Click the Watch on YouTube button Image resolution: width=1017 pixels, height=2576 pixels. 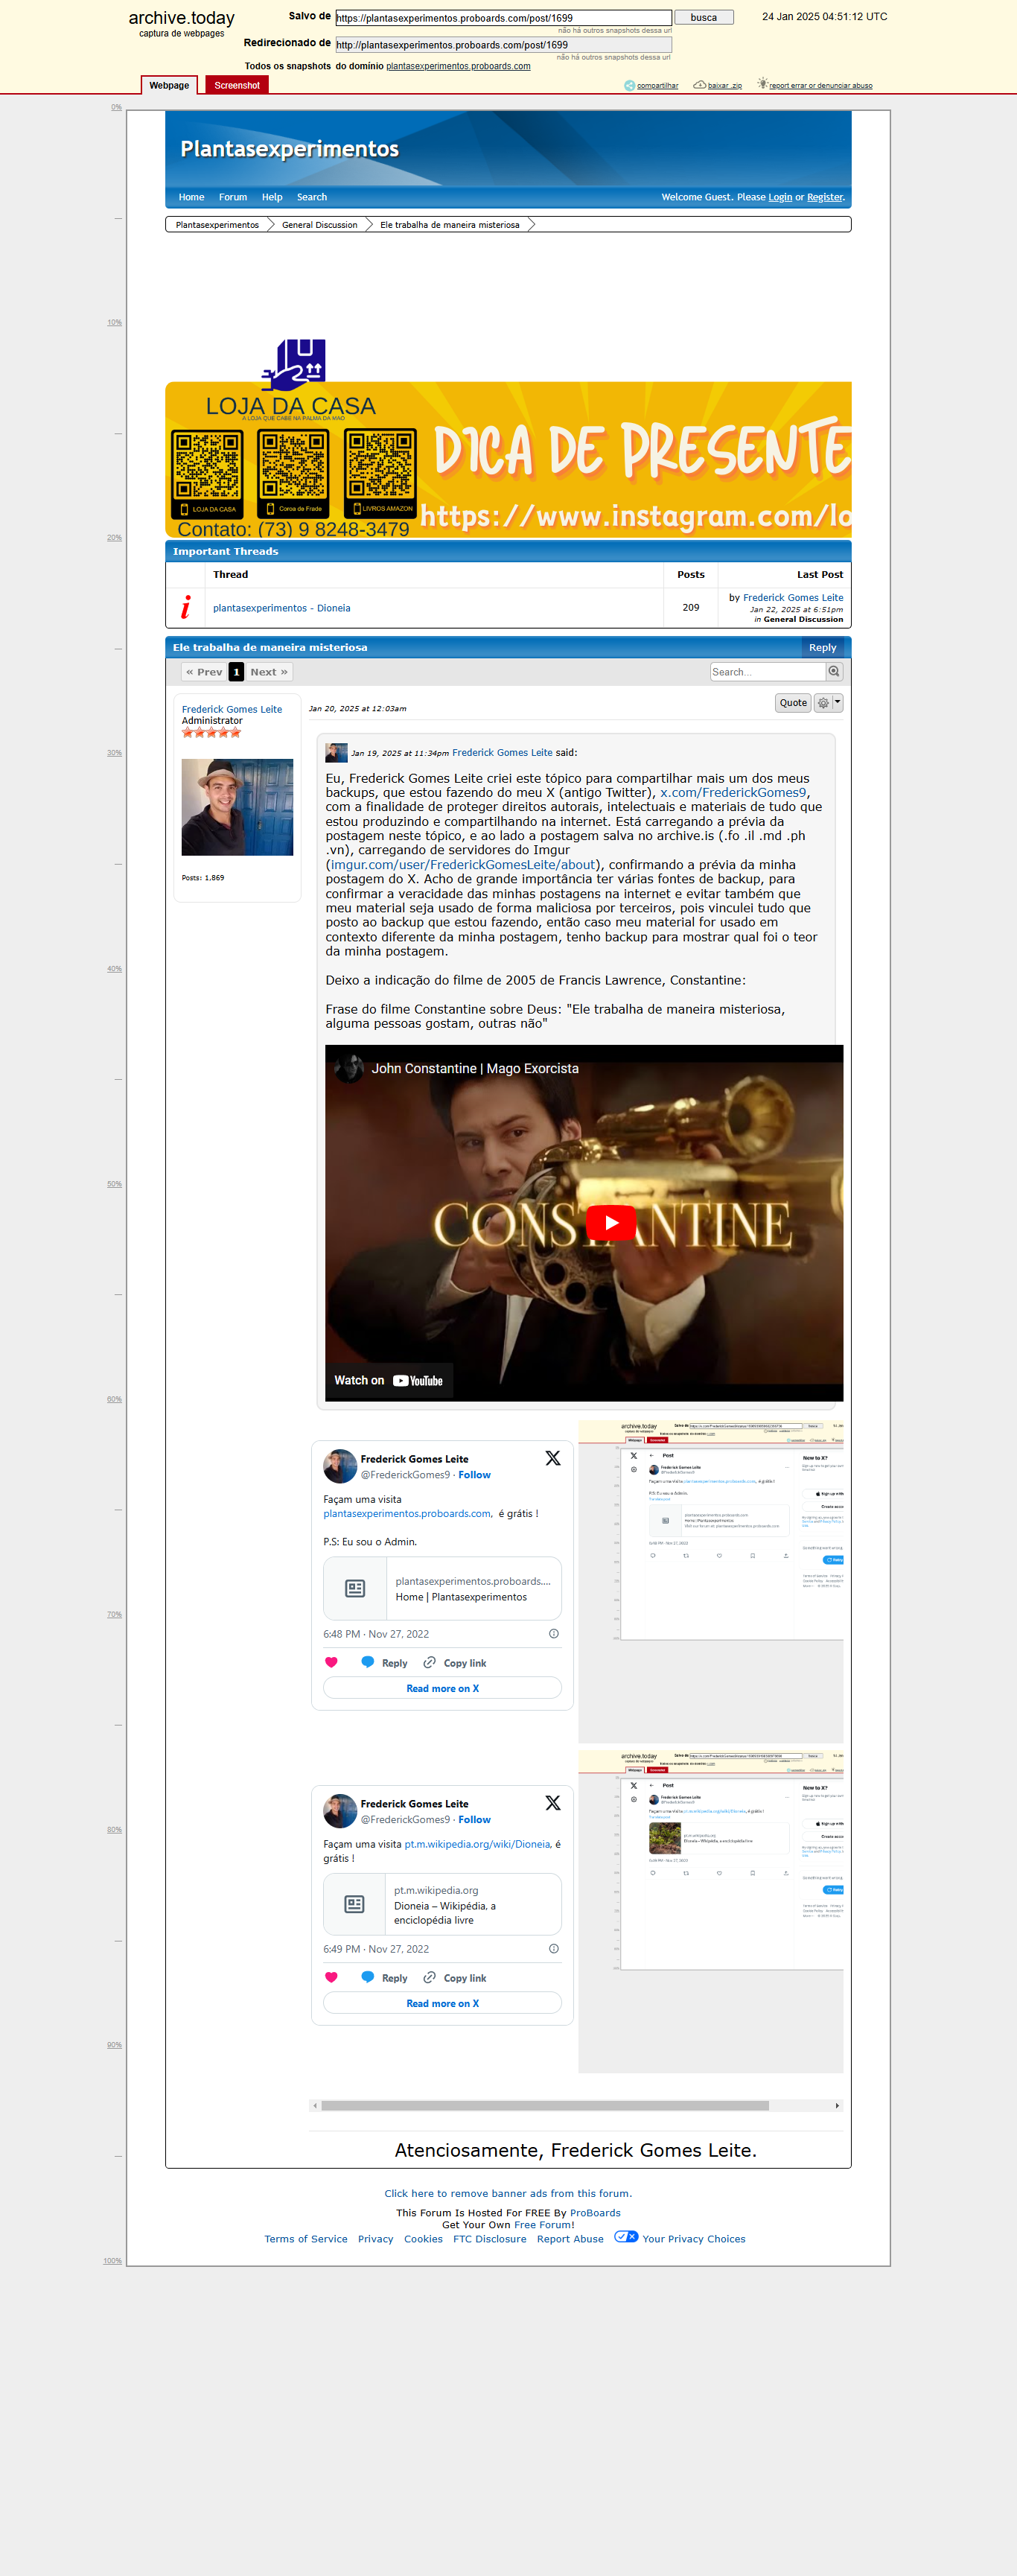point(389,1380)
